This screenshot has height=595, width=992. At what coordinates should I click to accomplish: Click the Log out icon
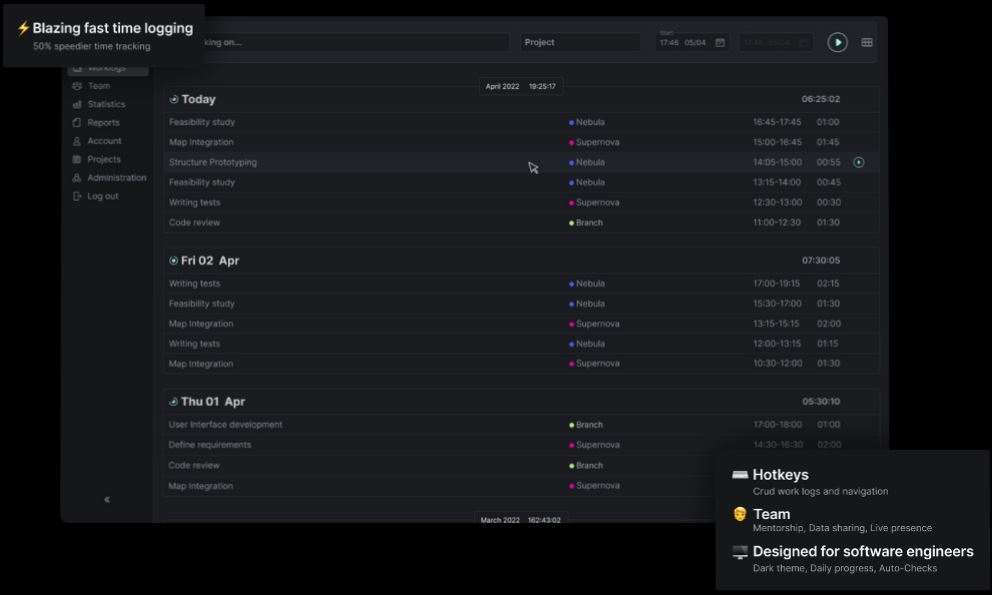point(77,196)
